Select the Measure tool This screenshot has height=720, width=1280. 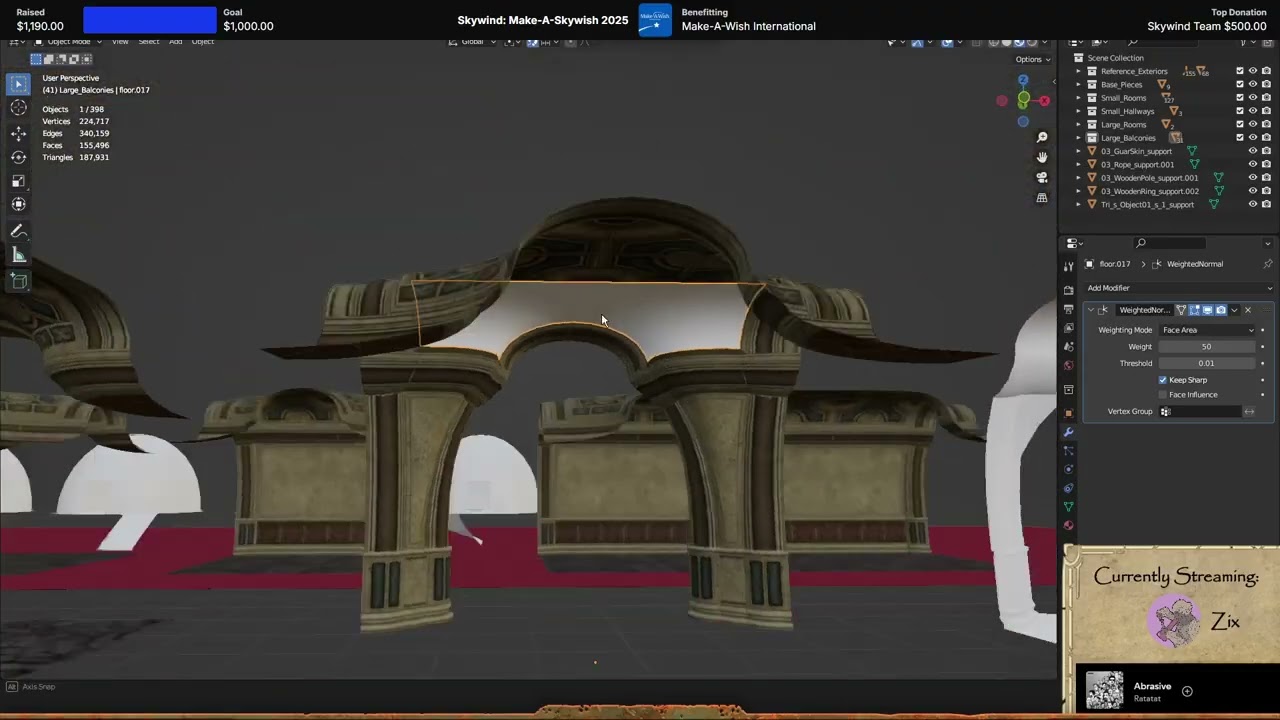point(18,256)
